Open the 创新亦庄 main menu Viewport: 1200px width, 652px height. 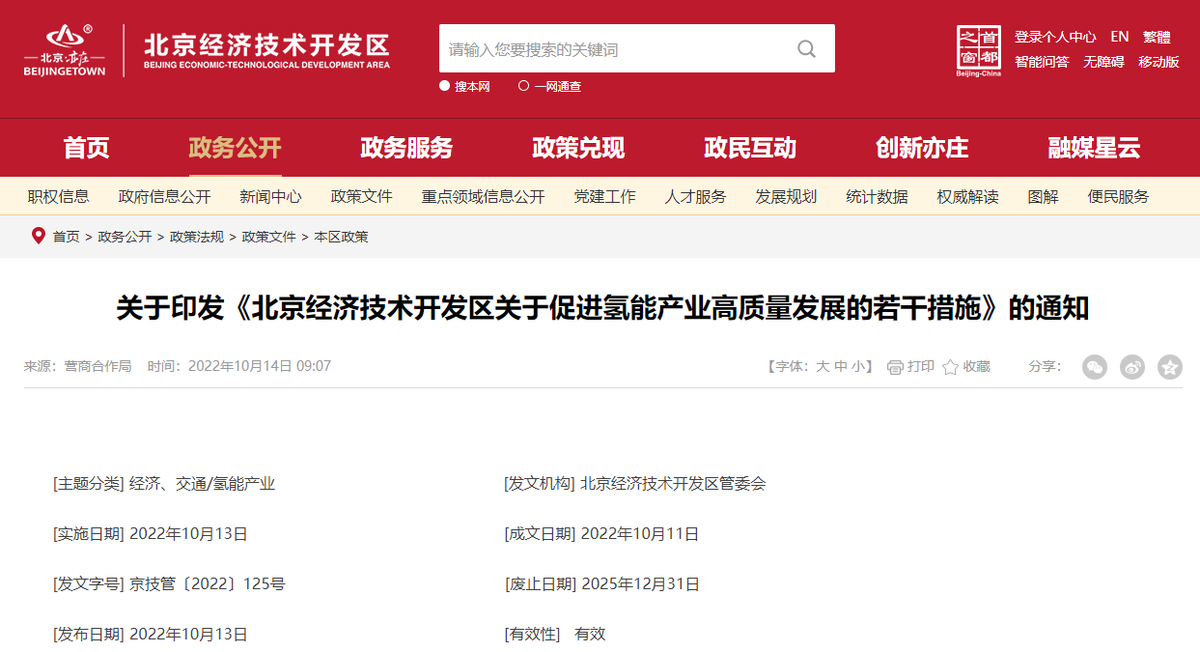pyautogui.click(x=922, y=148)
